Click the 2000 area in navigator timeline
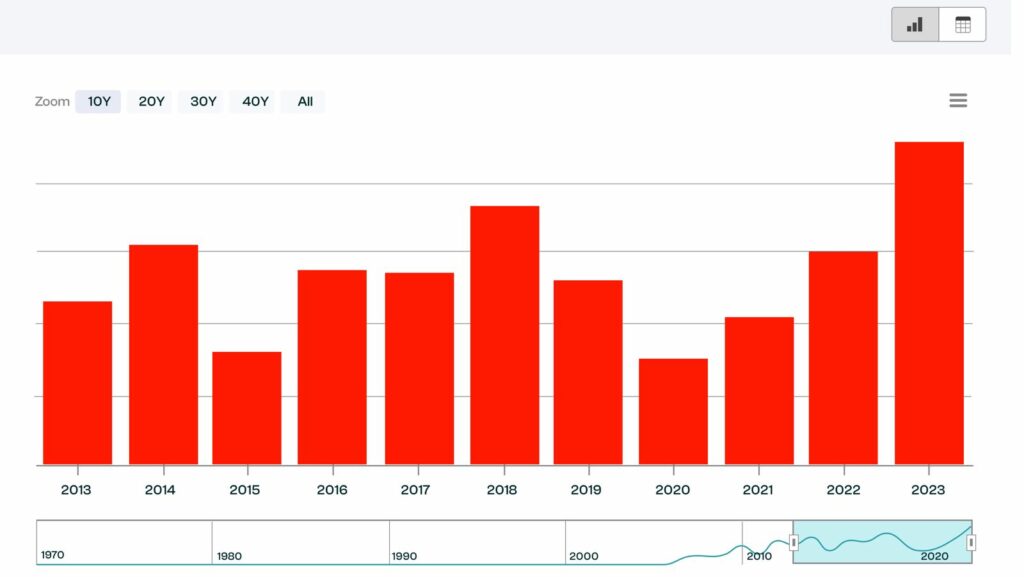 click(x=652, y=543)
